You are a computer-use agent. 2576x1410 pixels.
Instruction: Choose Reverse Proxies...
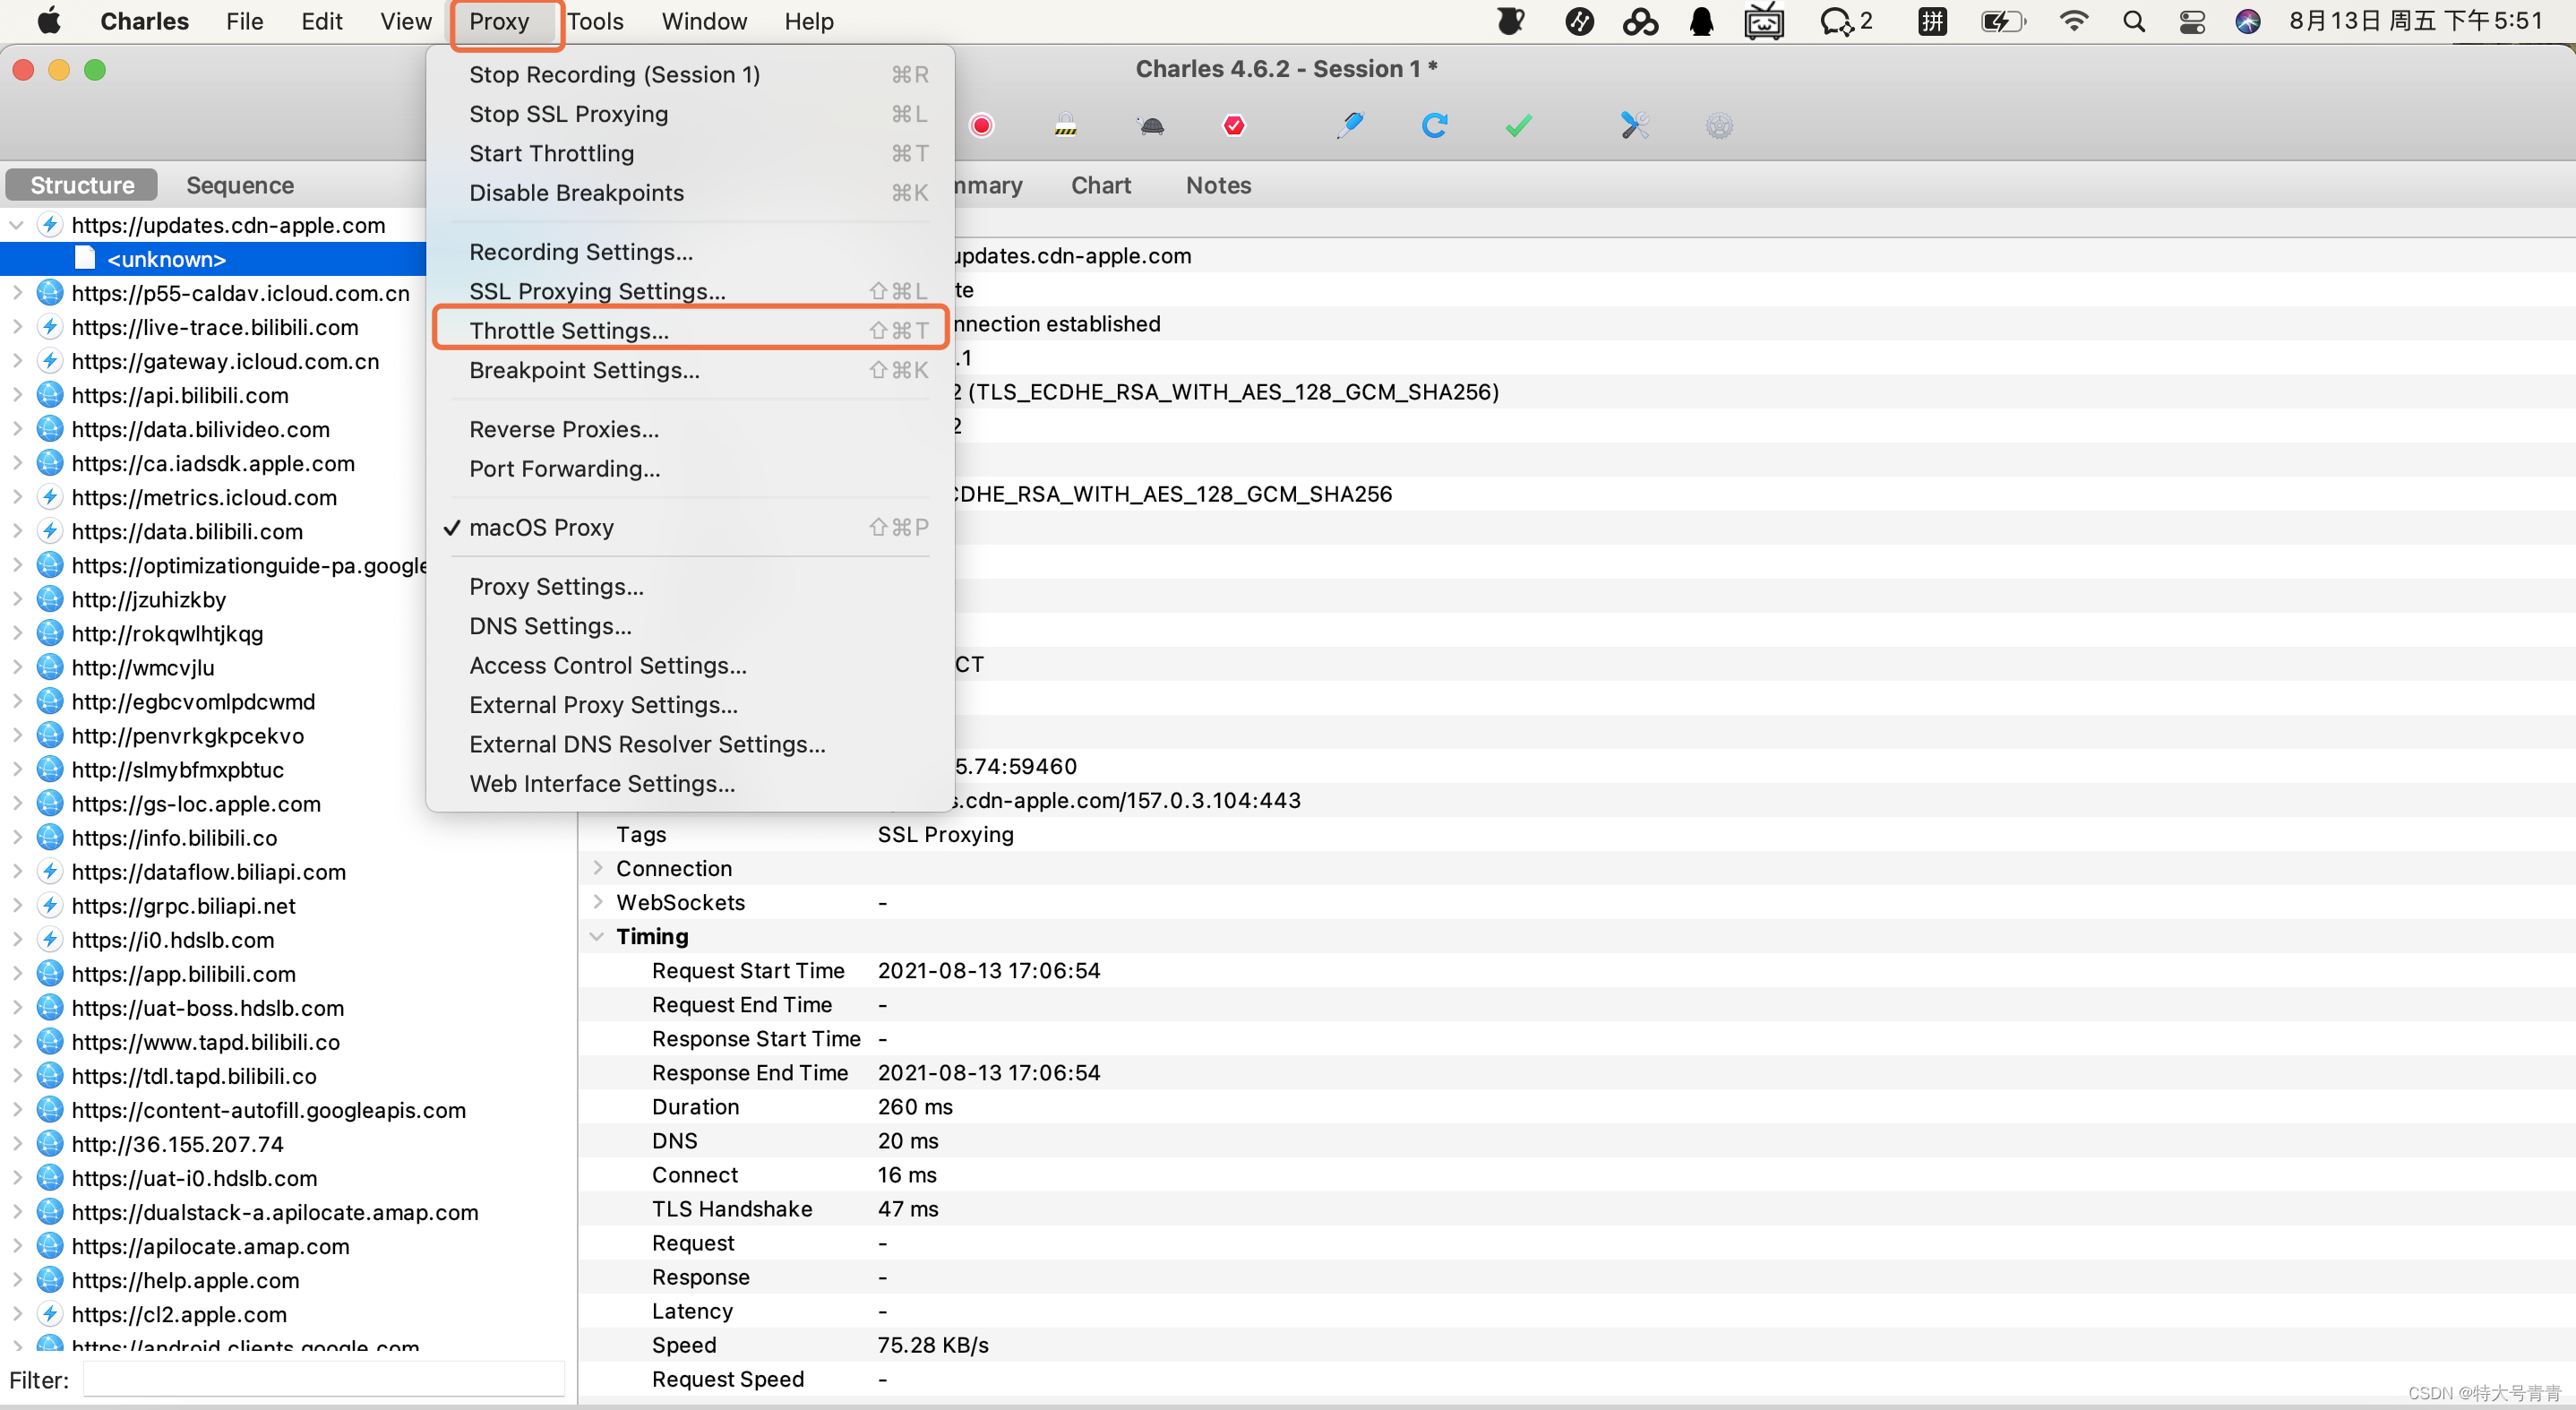point(688,429)
